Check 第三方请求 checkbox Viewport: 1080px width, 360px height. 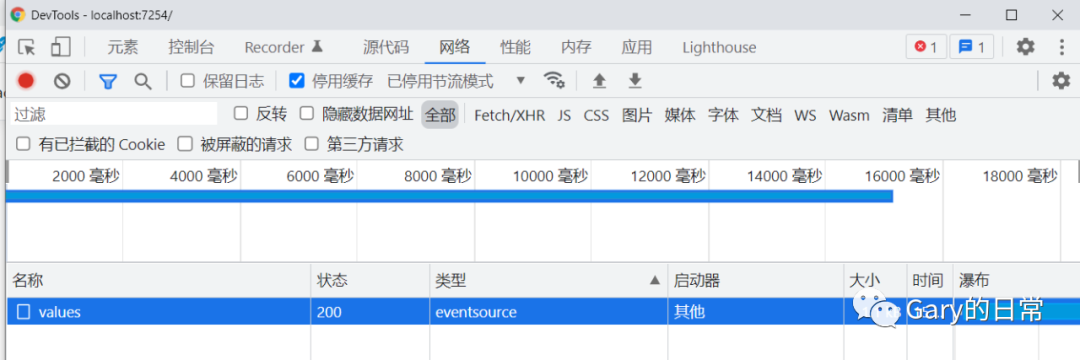(x=312, y=144)
